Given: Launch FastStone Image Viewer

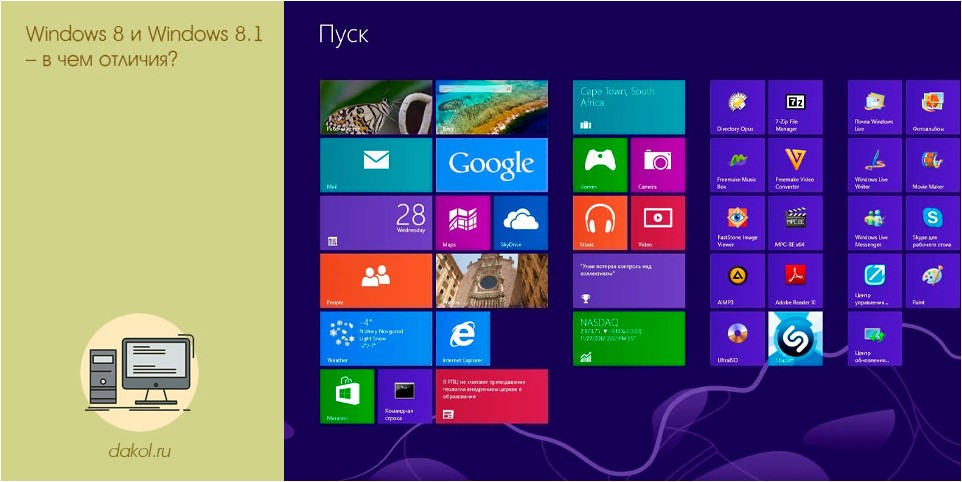Looking at the screenshot, I should (737, 223).
